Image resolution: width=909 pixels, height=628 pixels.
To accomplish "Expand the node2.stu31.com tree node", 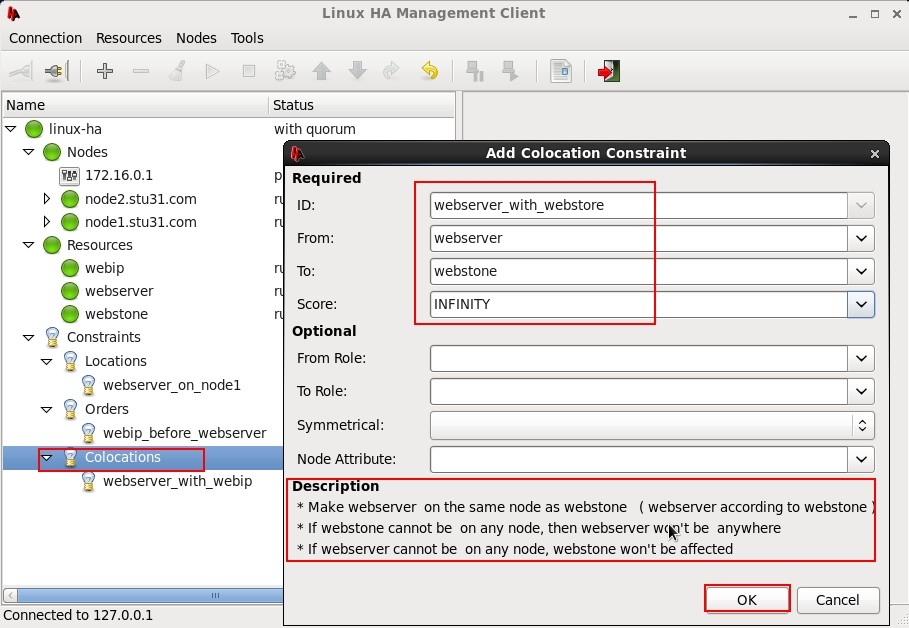I will click(x=47, y=199).
